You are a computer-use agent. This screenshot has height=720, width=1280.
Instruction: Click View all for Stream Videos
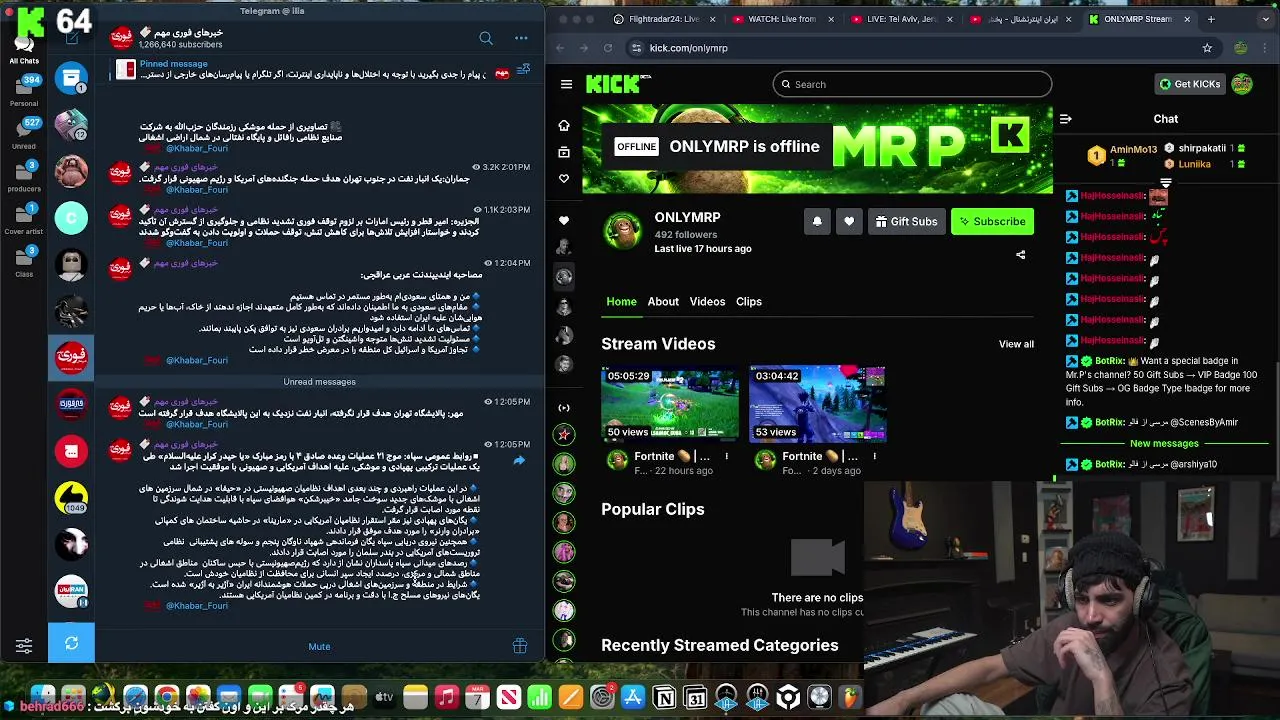click(x=1016, y=344)
